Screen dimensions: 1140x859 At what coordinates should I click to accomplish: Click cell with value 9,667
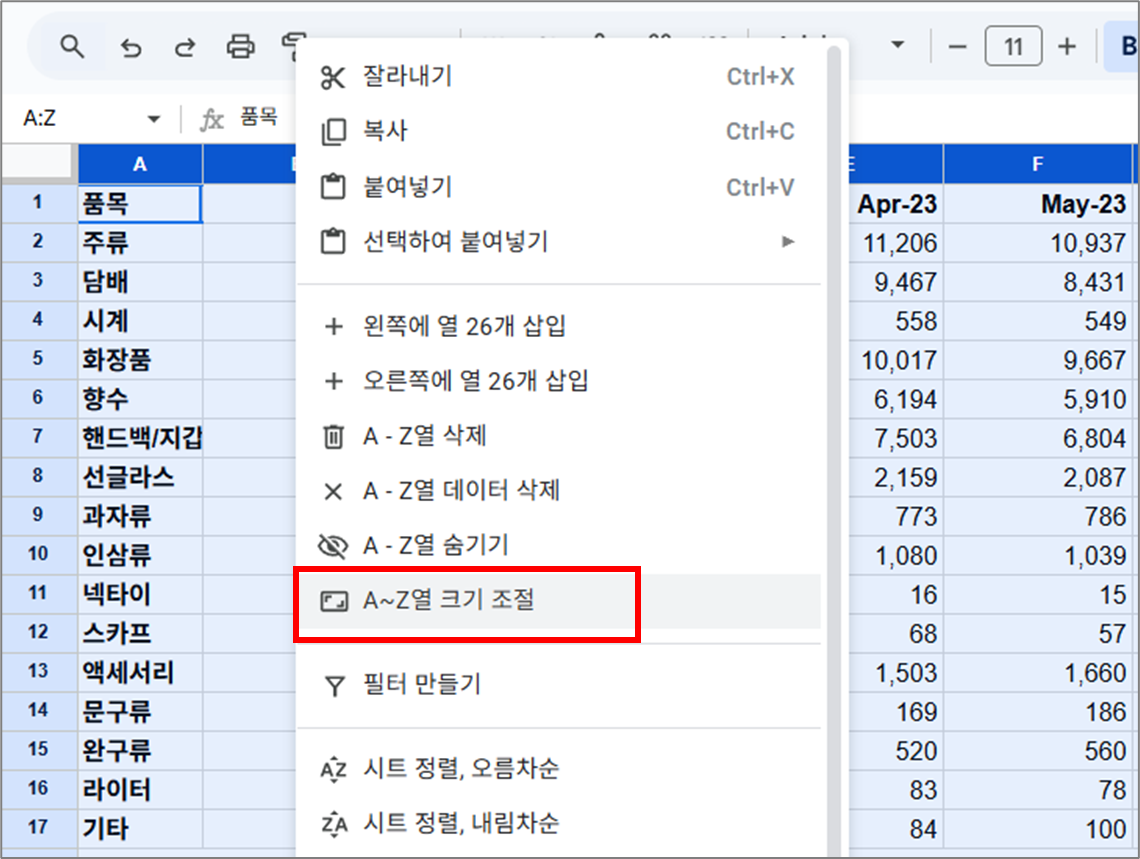1037,360
